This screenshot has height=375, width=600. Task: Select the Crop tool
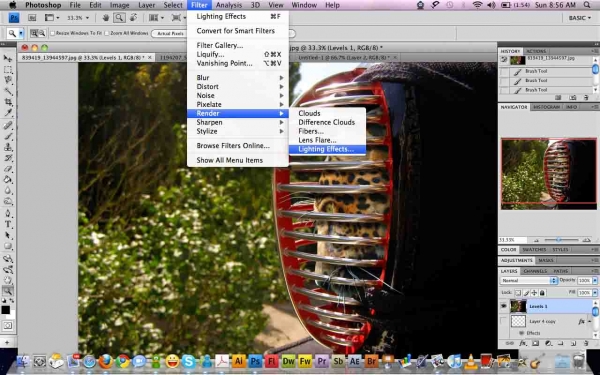[8, 102]
